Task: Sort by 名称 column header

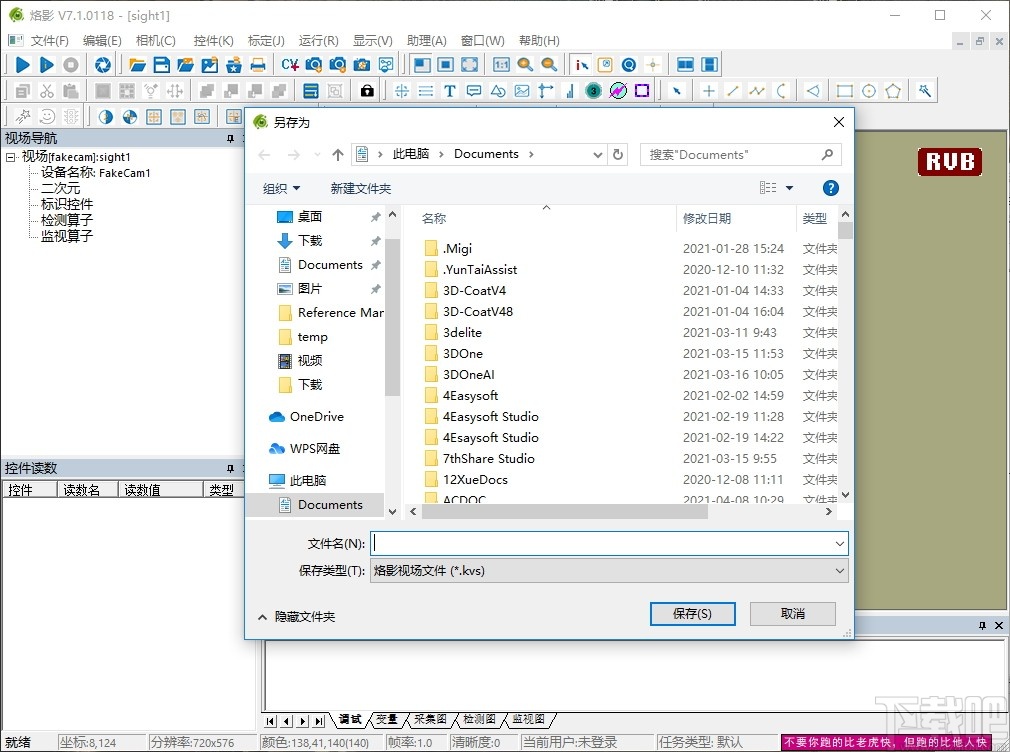Action: 434,218
